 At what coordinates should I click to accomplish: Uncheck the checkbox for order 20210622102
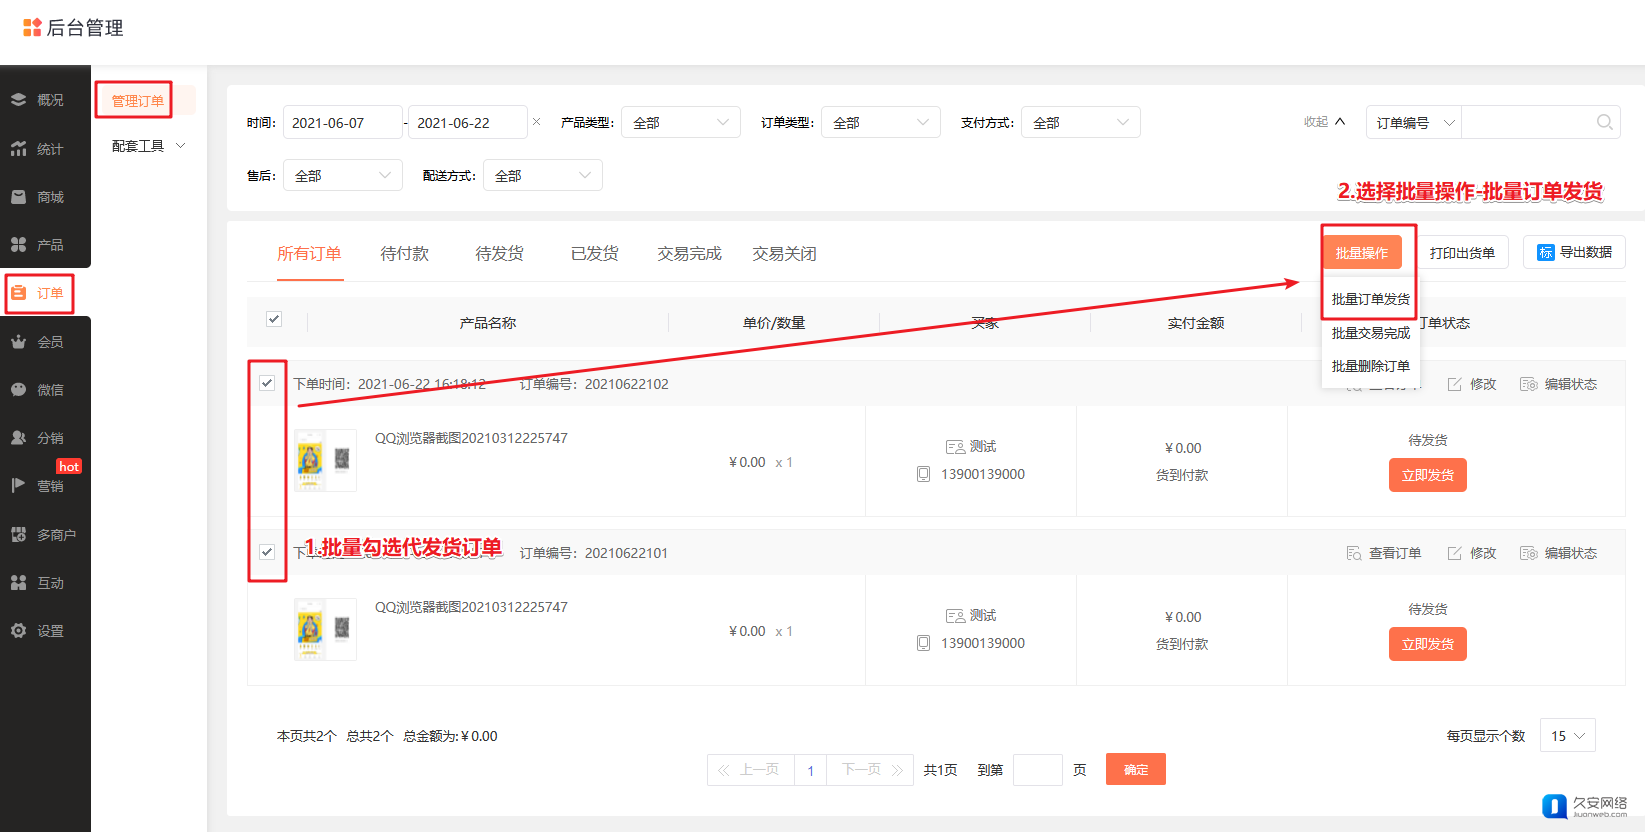[x=267, y=383]
